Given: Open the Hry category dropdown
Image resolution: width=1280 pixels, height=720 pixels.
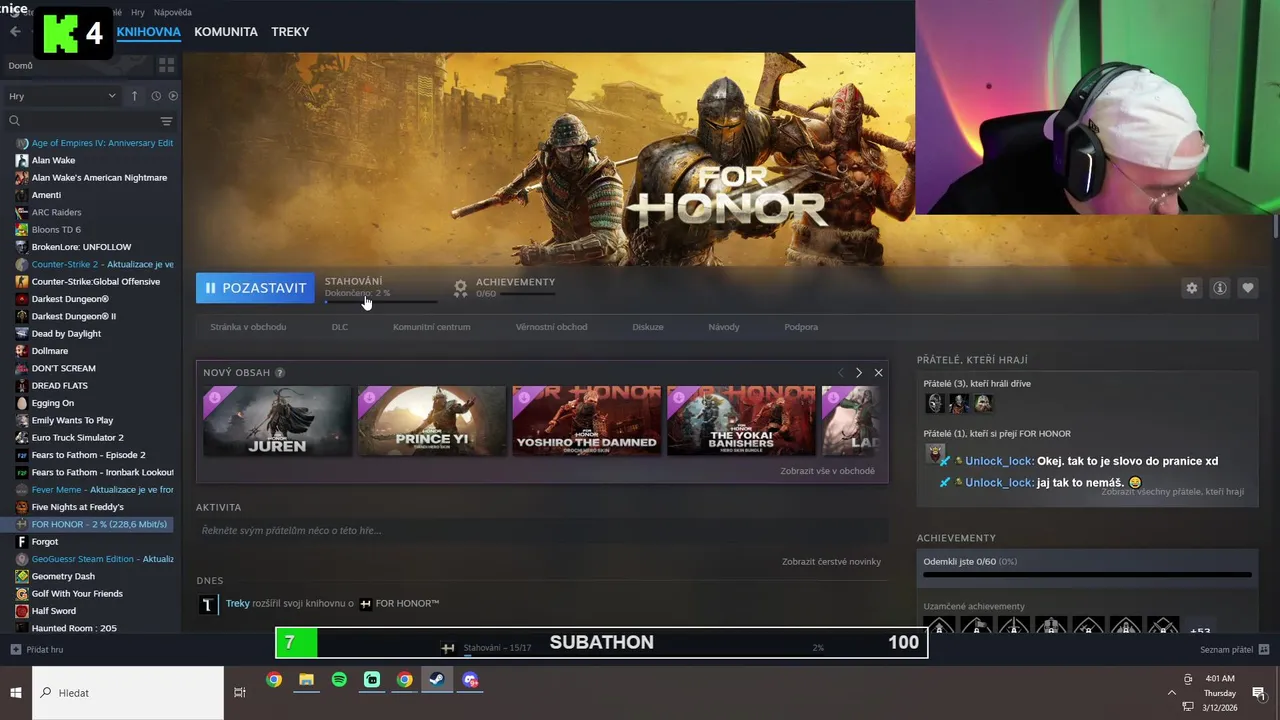Looking at the screenshot, I should (x=62, y=96).
